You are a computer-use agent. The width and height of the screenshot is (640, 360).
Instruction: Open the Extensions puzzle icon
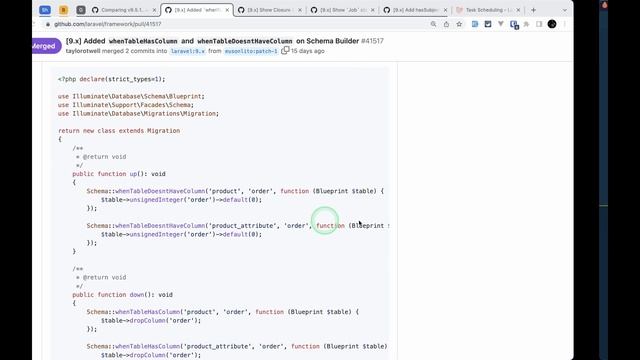(527, 24)
